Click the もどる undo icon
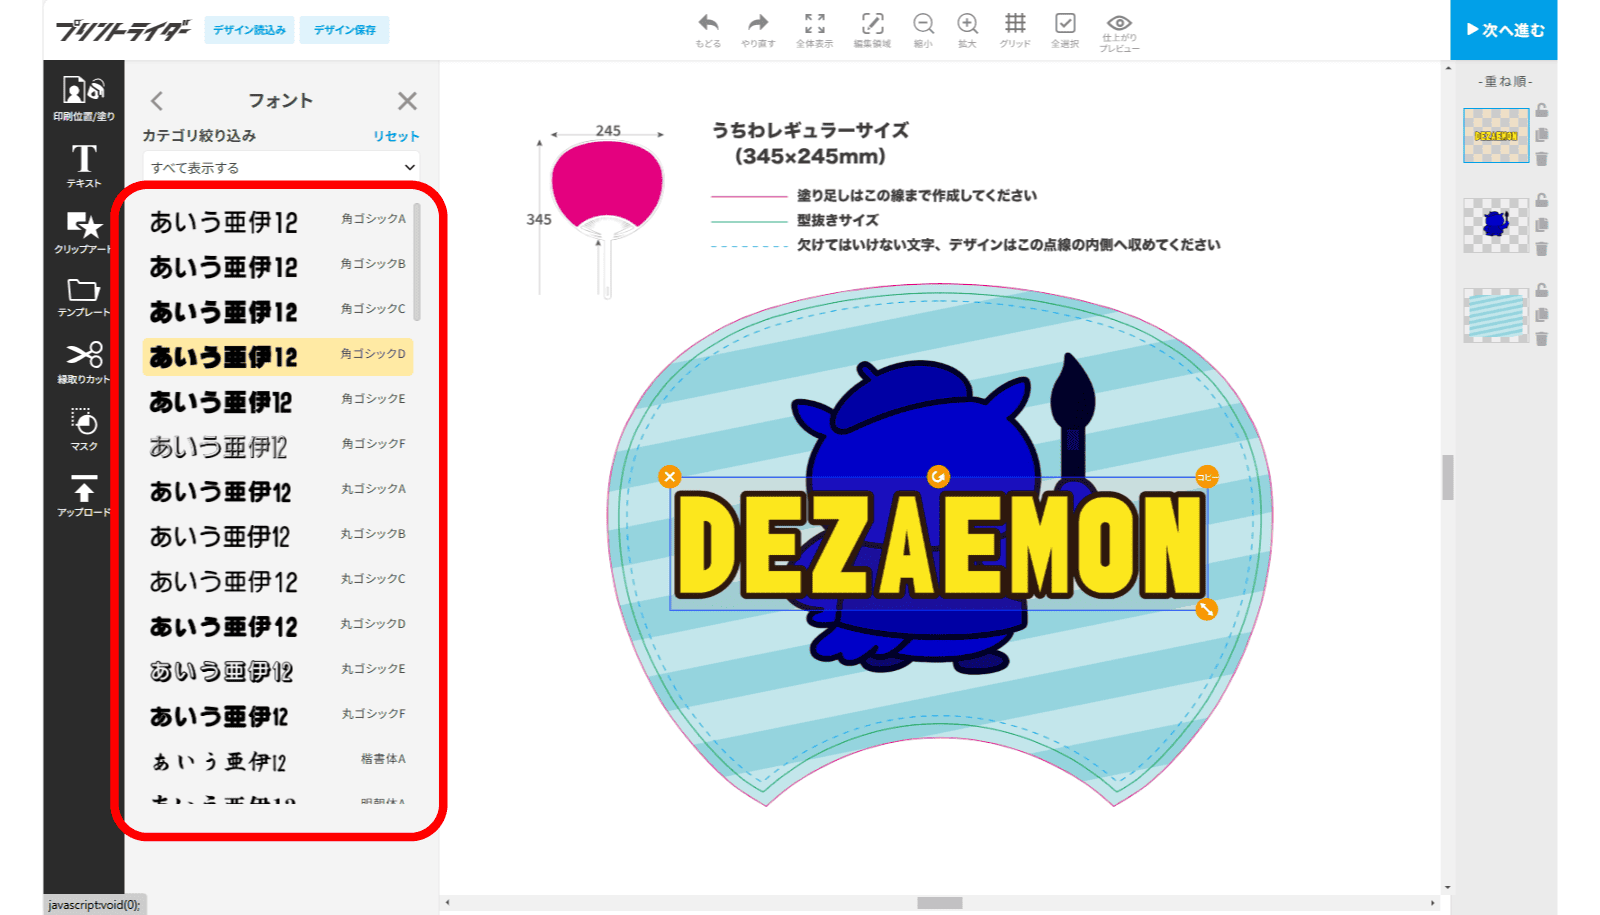The width and height of the screenshot is (1600, 915). [708, 30]
